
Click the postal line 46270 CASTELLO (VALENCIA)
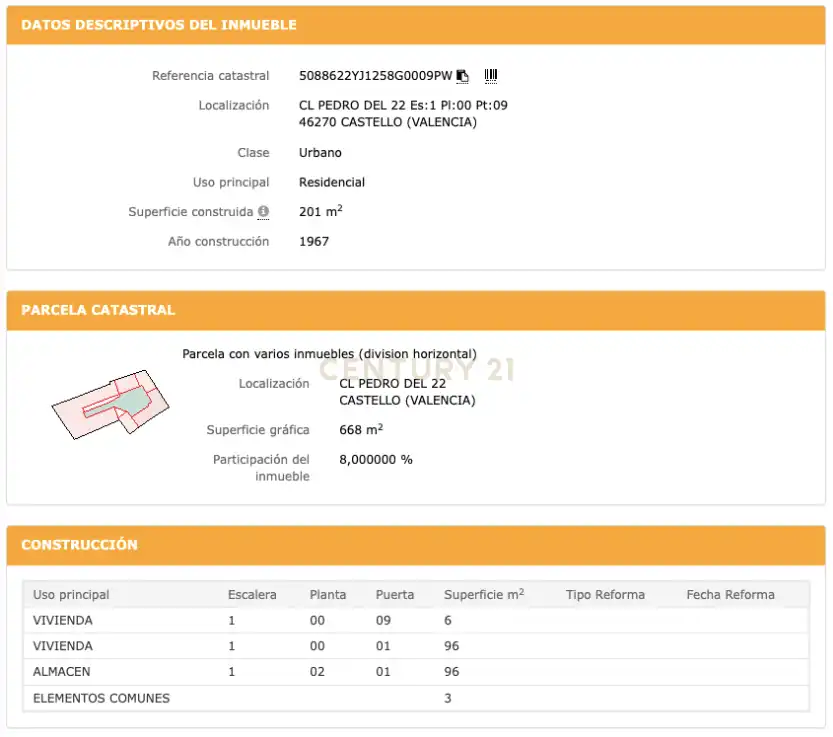pos(388,122)
